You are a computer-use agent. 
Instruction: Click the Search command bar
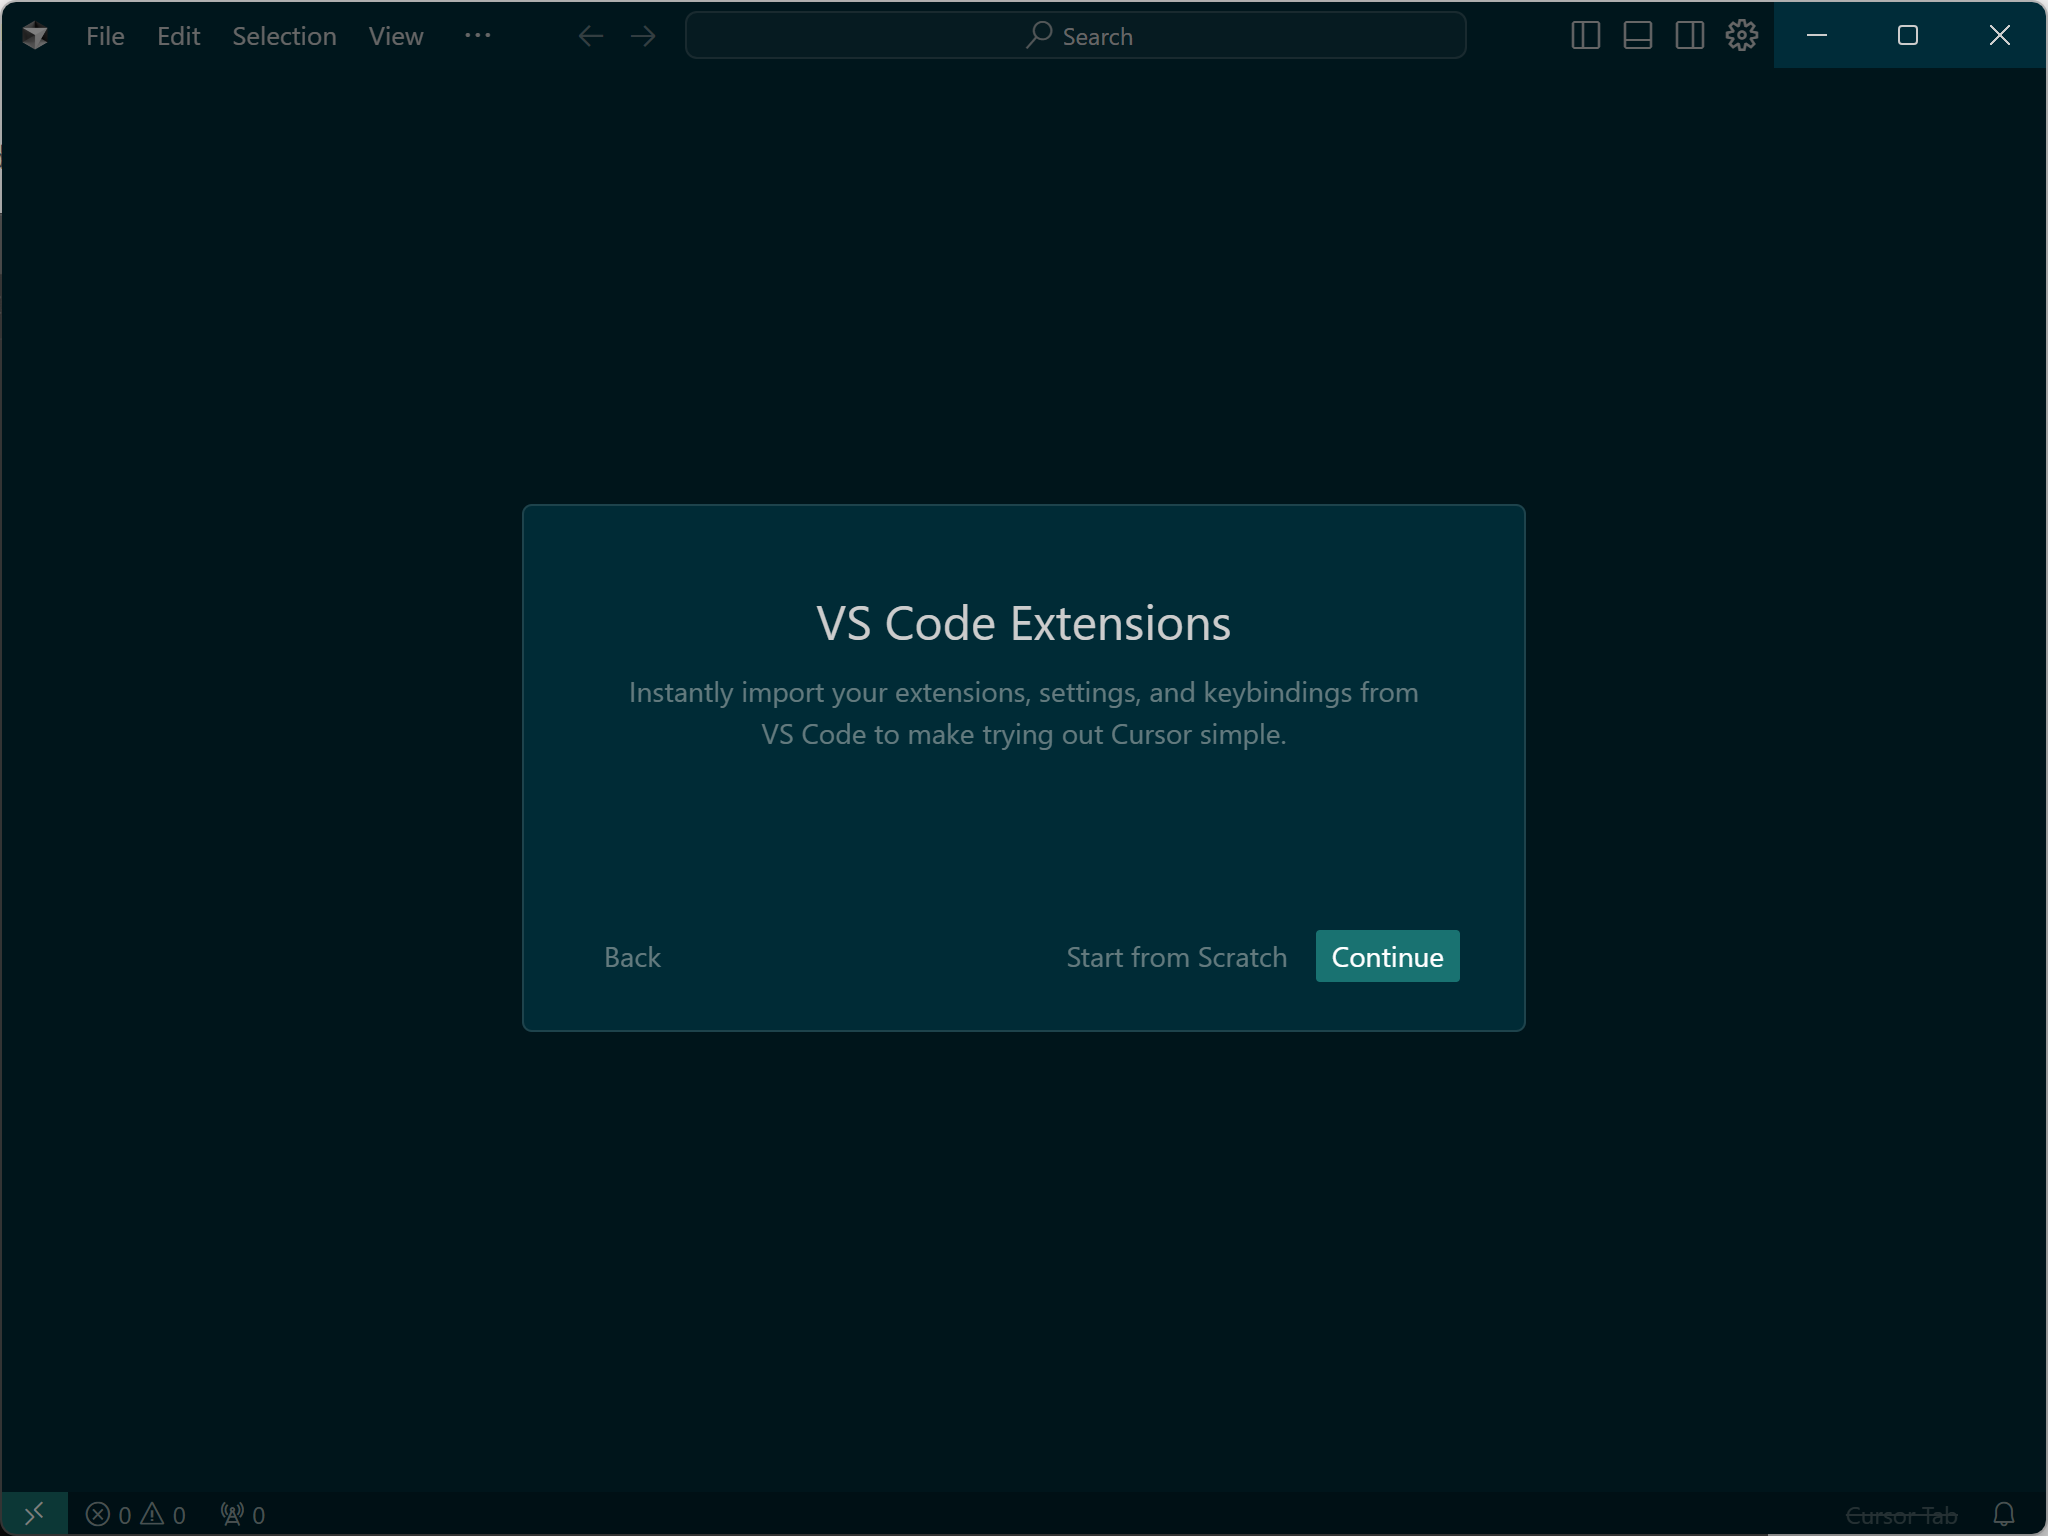point(1075,36)
